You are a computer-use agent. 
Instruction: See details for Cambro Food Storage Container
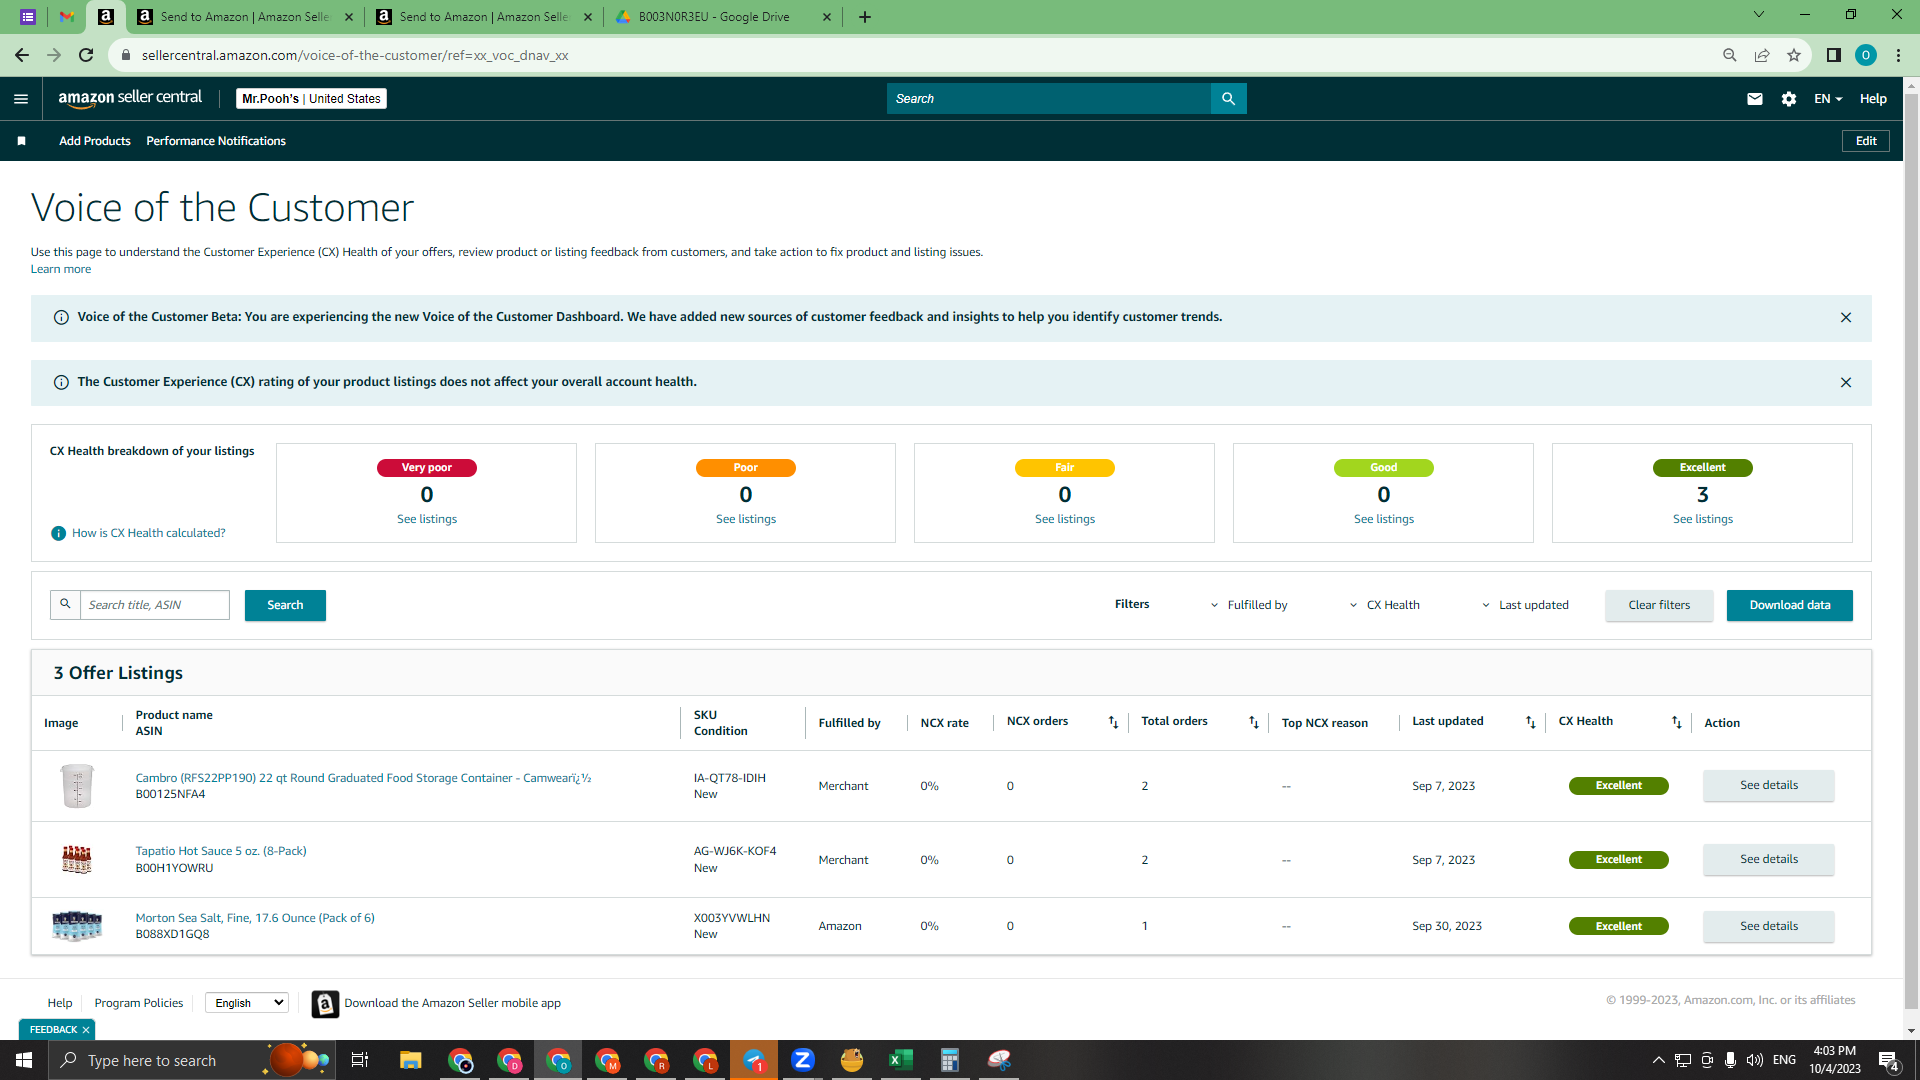(1768, 785)
